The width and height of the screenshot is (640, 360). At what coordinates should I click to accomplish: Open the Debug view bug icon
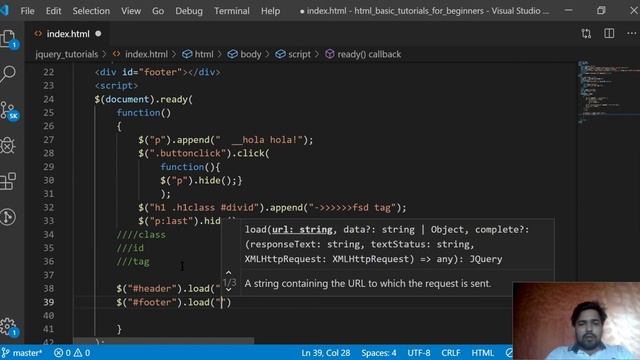[8, 145]
